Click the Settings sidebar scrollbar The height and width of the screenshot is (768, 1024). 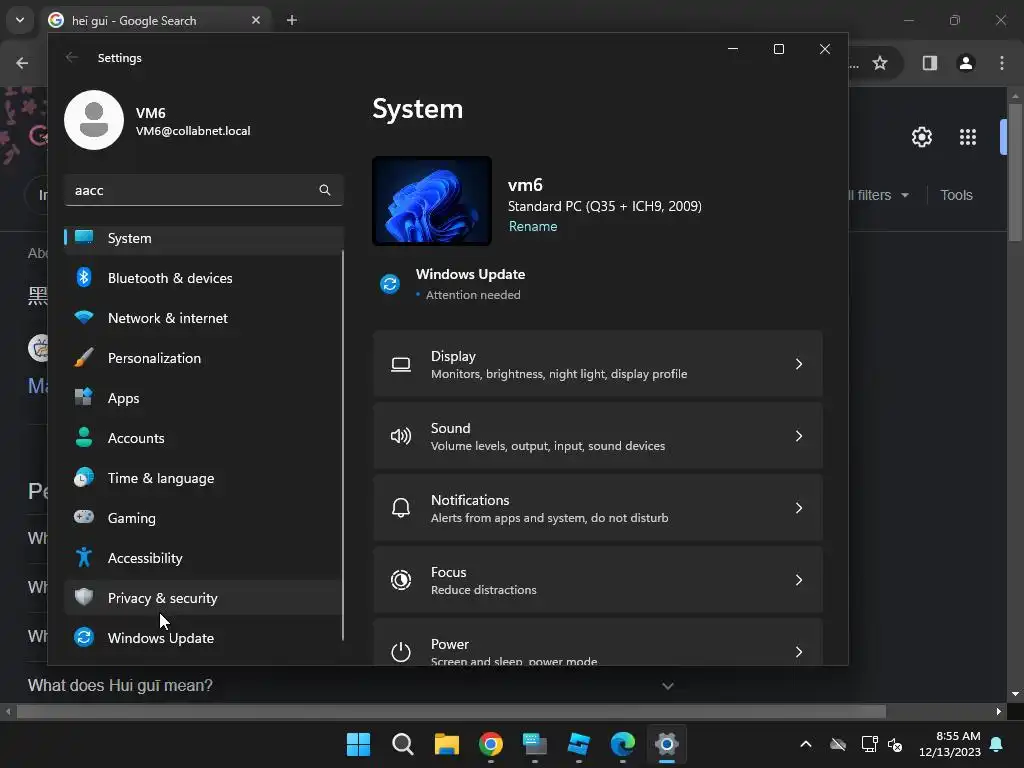(343, 444)
